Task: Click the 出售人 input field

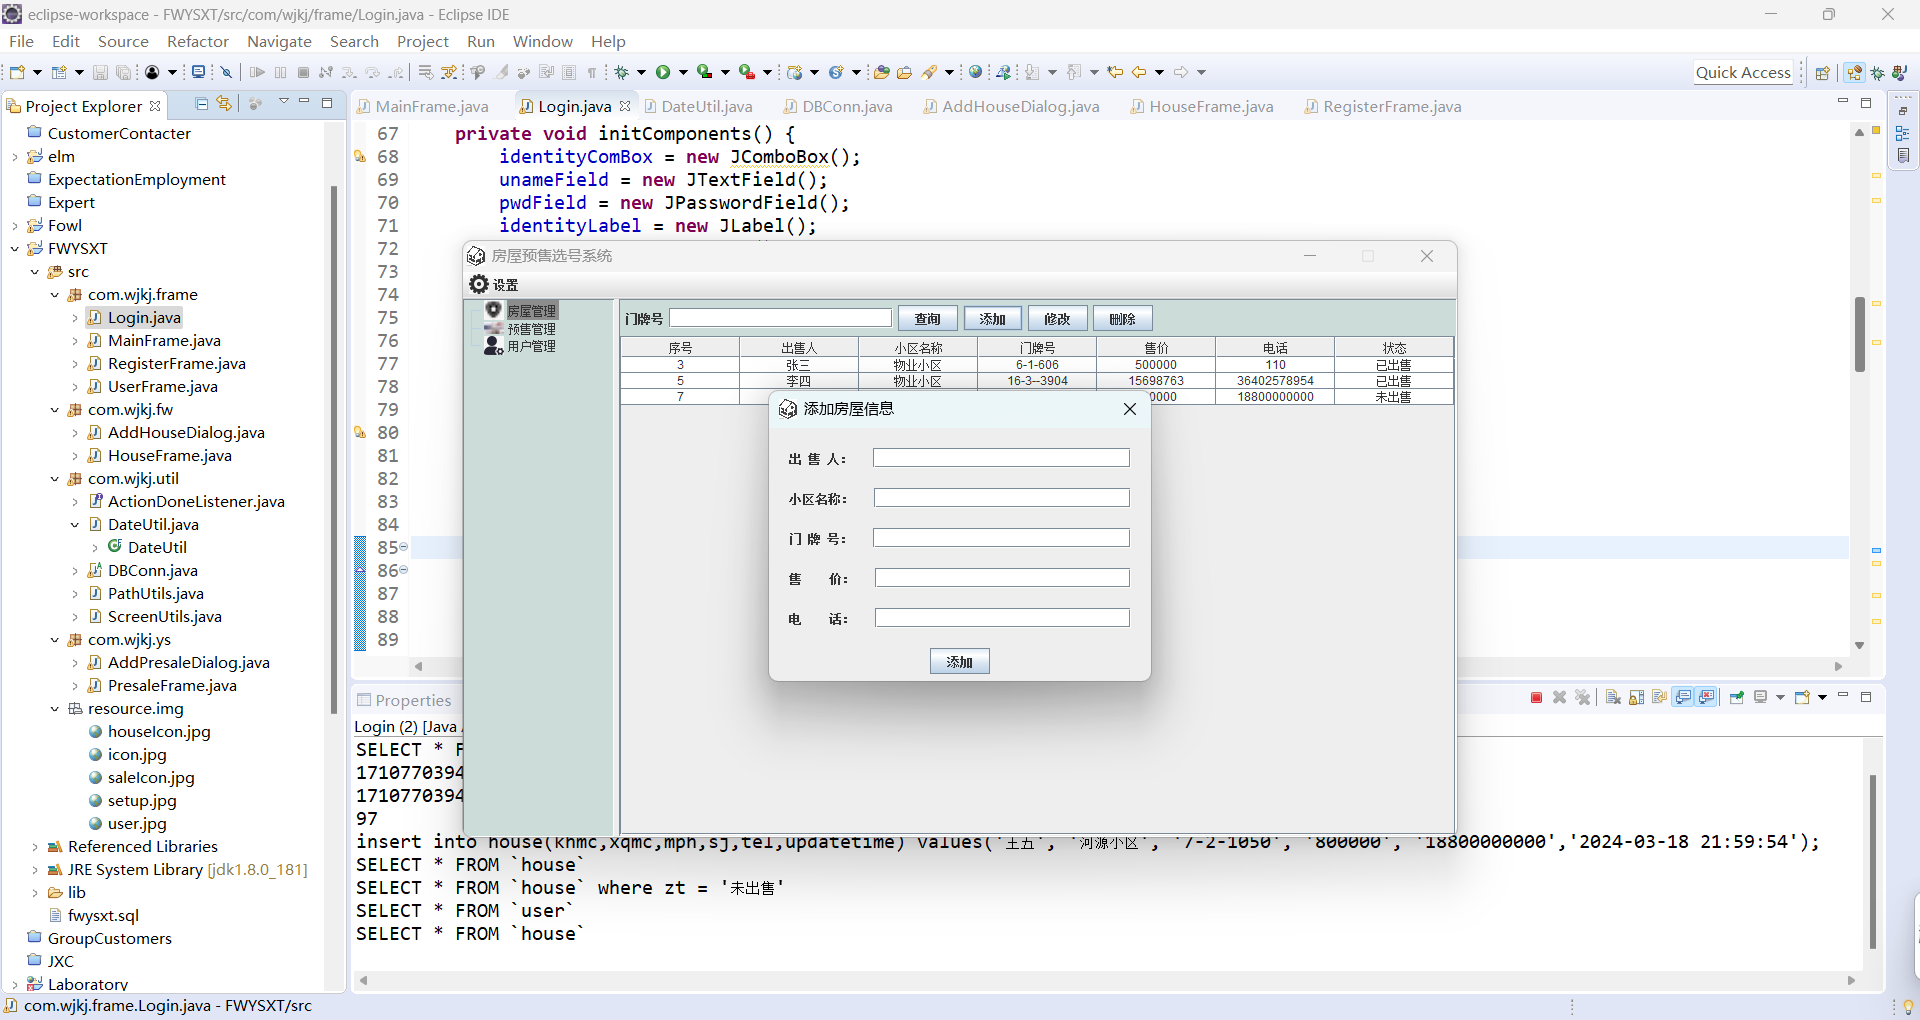Action: [x=1001, y=458]
